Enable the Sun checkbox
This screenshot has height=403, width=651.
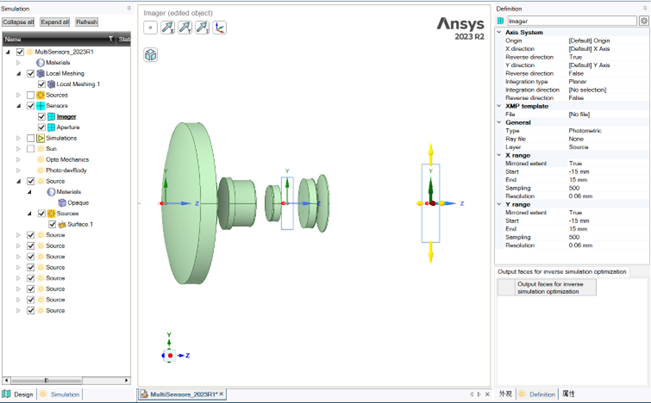31,149
